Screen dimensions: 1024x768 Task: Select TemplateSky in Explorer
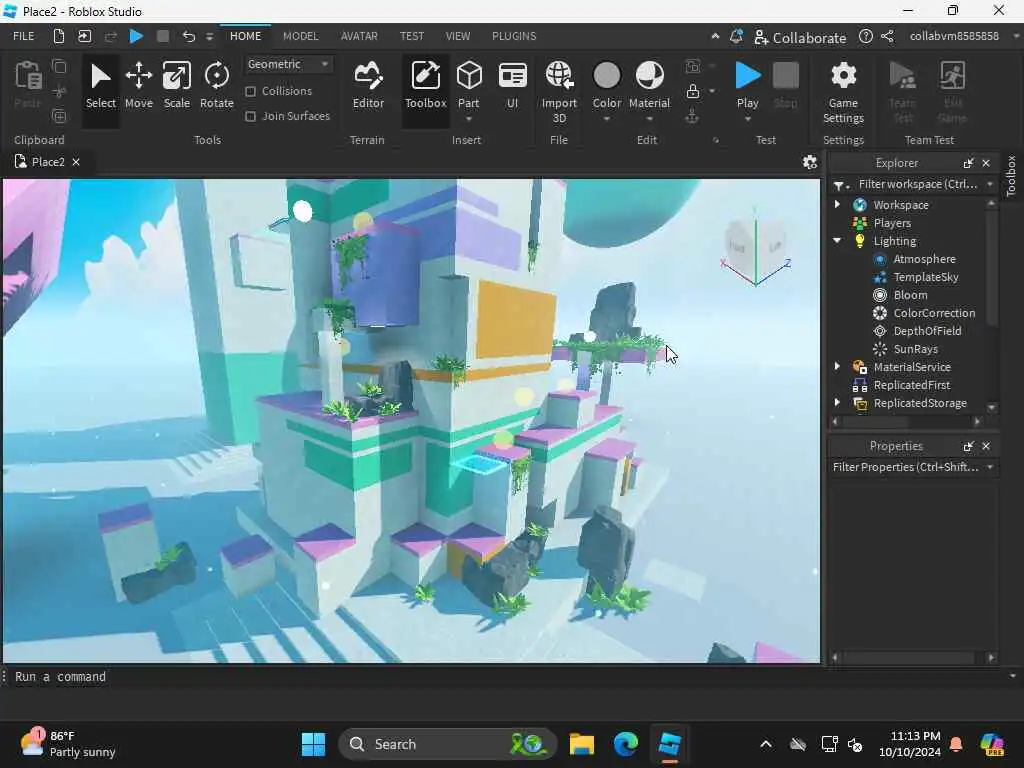tap(925, 277)
